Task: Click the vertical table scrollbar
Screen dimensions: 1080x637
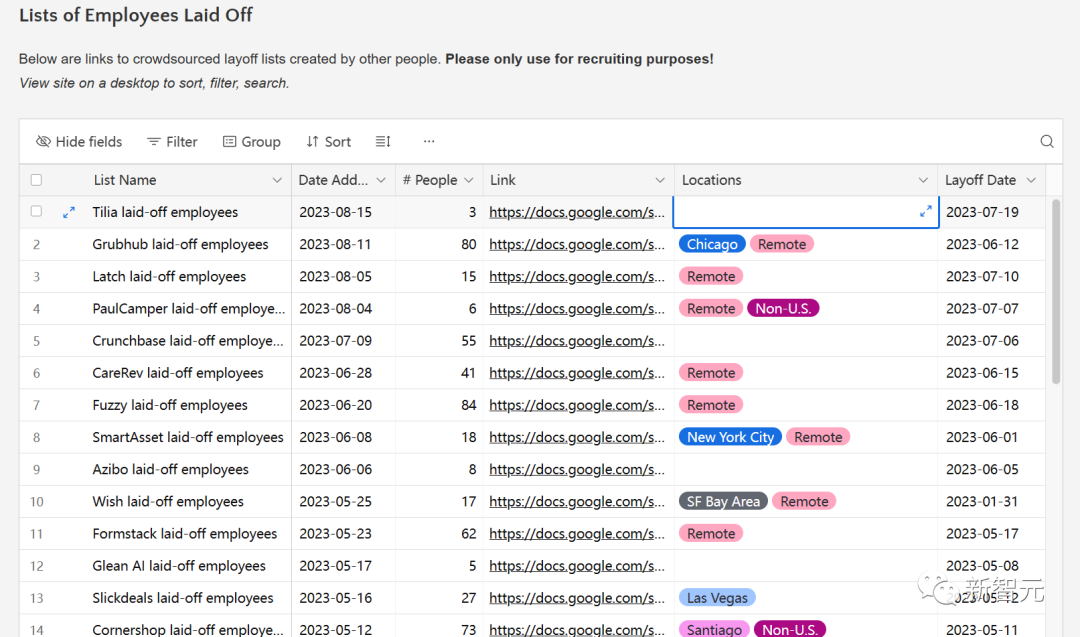Action: [x=1056, y=290]
